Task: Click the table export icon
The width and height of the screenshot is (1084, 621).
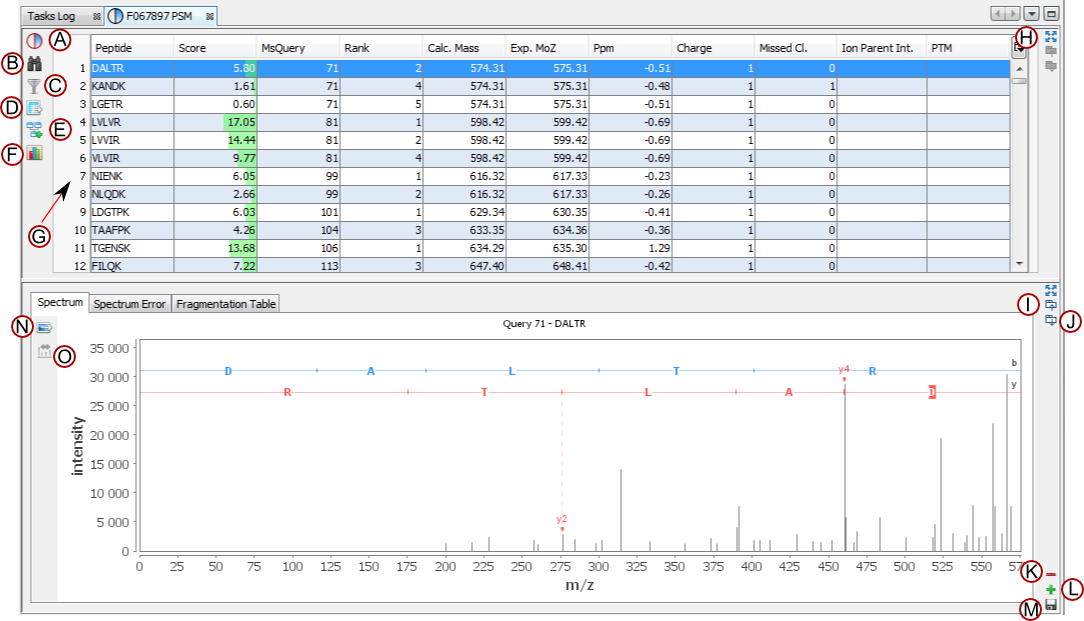Action: click(35, 108)
